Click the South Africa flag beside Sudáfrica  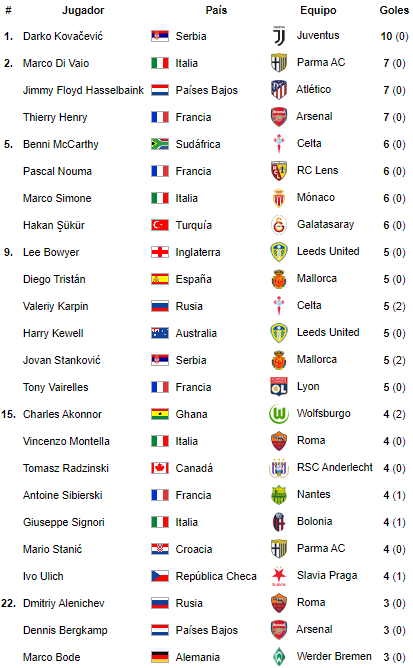point(160,144)
